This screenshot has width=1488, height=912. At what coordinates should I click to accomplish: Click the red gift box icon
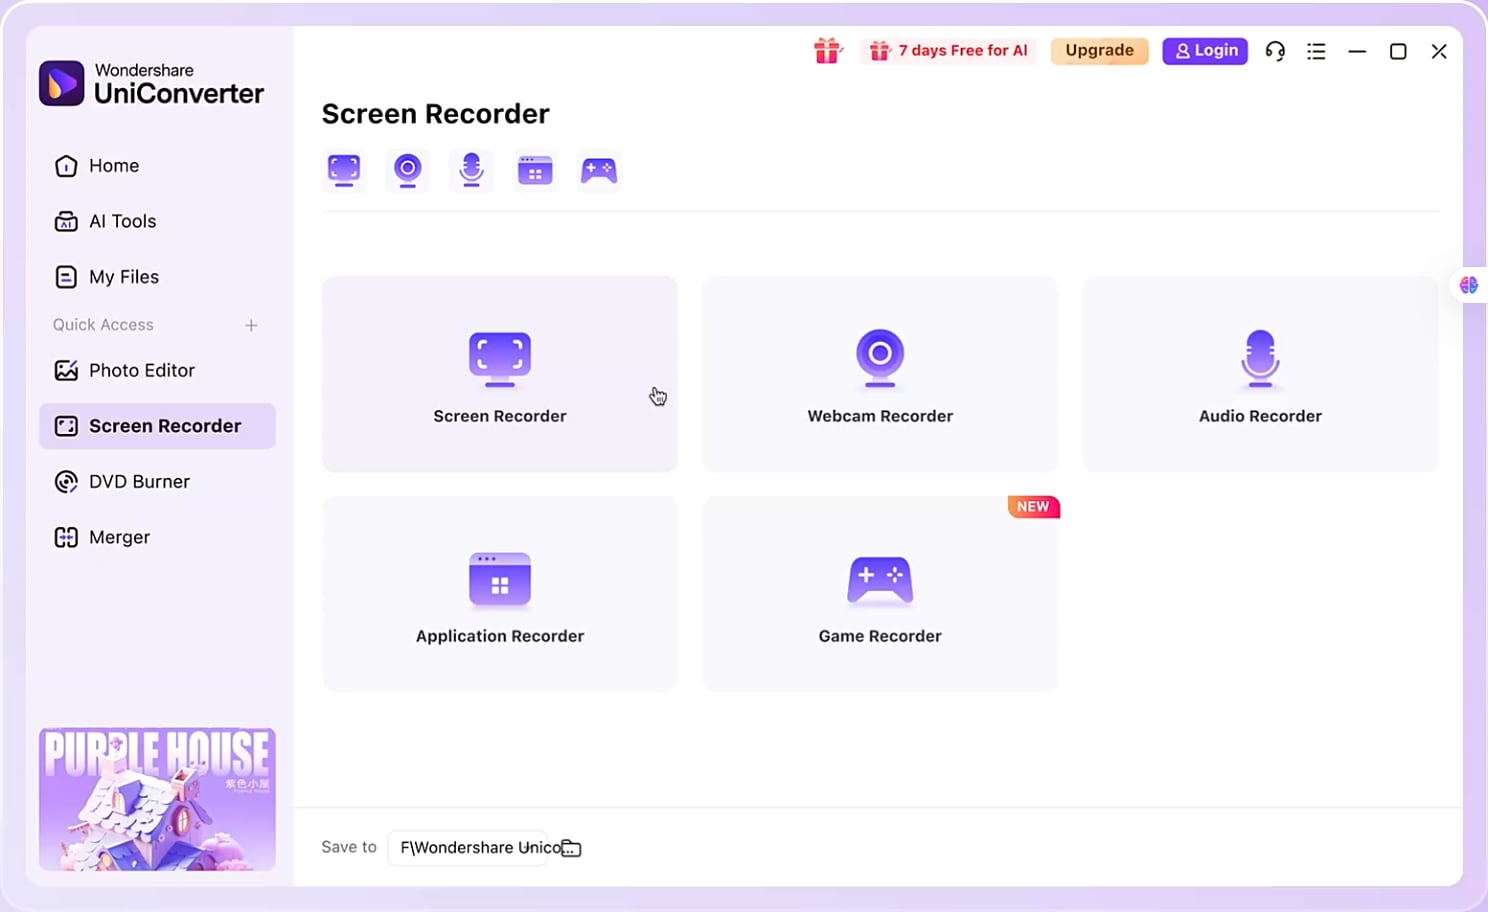(827, 51)
